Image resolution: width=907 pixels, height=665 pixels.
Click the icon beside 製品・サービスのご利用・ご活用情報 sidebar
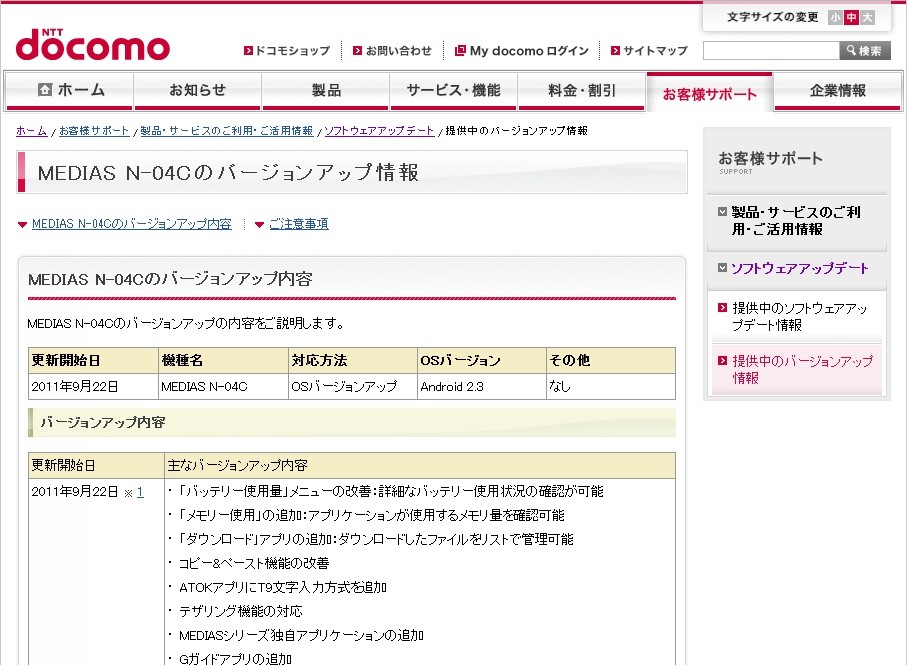click(722, 212)
